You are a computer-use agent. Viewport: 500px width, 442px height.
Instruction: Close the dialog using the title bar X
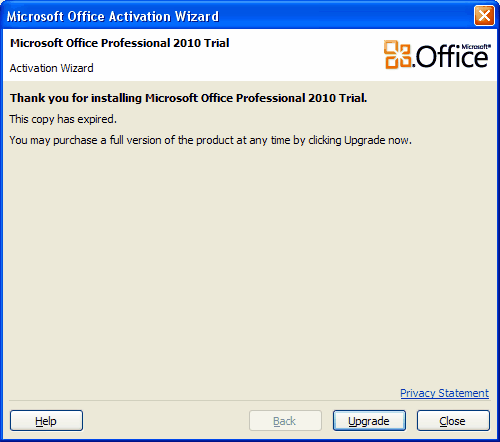pos(484,15)
